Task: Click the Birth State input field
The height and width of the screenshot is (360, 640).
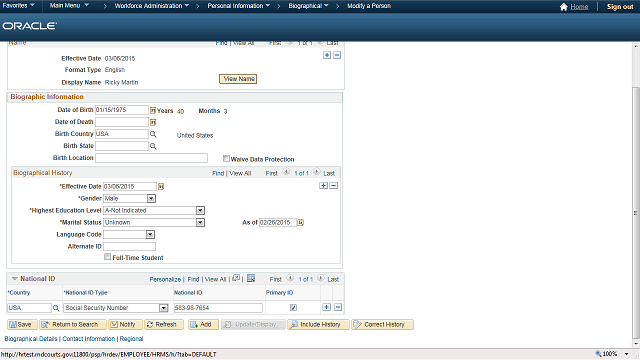Action: pyautogui.click(x=122, y=146)
